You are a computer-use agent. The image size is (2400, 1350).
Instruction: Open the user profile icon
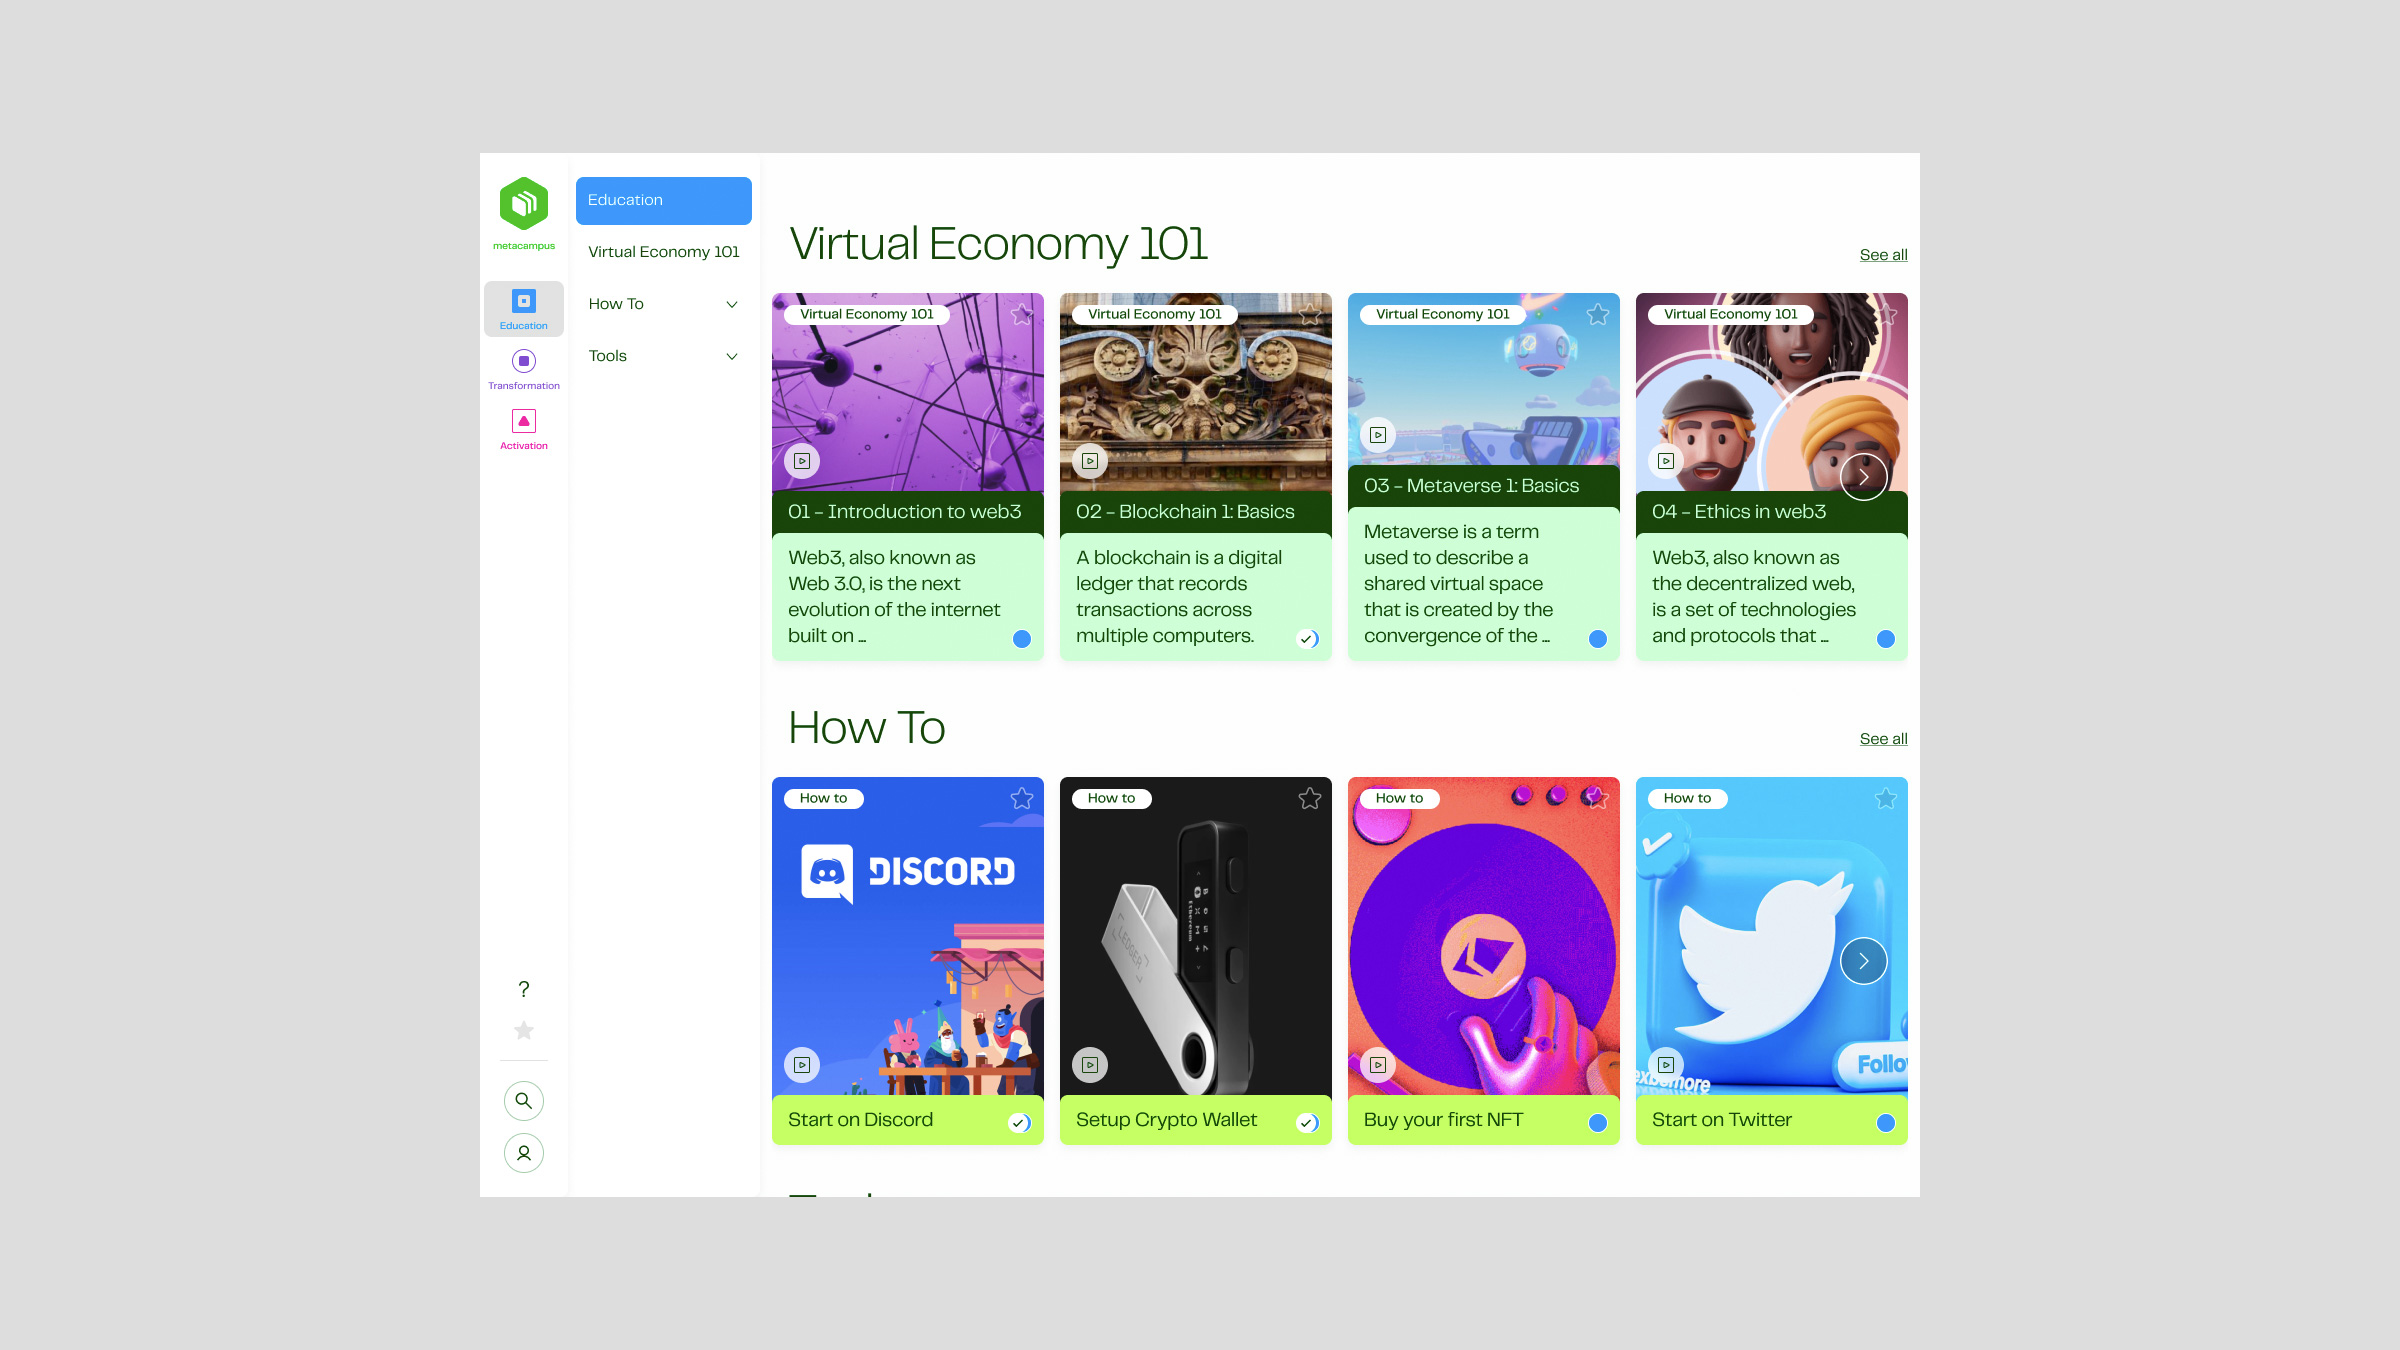click(x=523, y=1153)
